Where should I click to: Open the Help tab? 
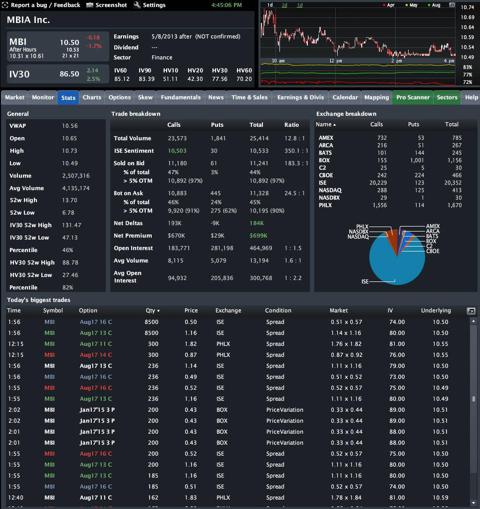[471, 97]
